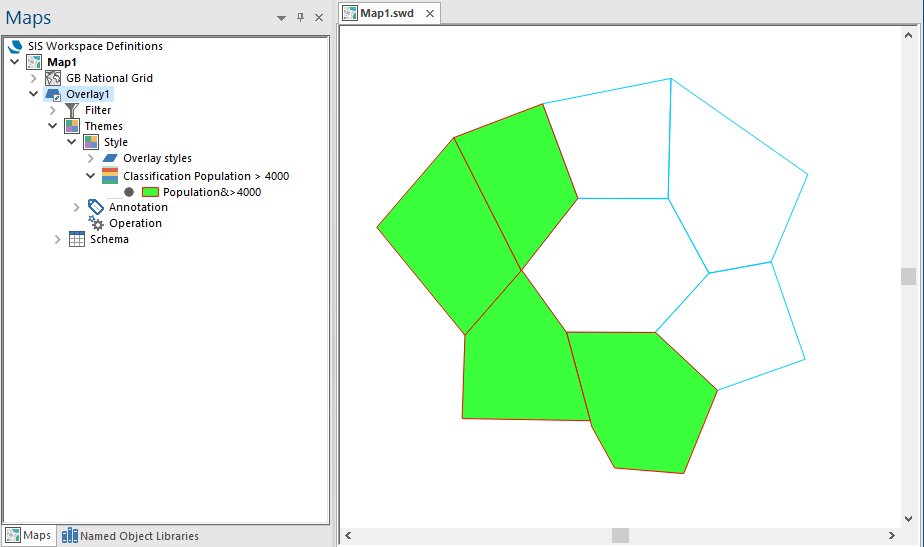Collapse the Overlay1 tree node

click(x=34, y=94)
